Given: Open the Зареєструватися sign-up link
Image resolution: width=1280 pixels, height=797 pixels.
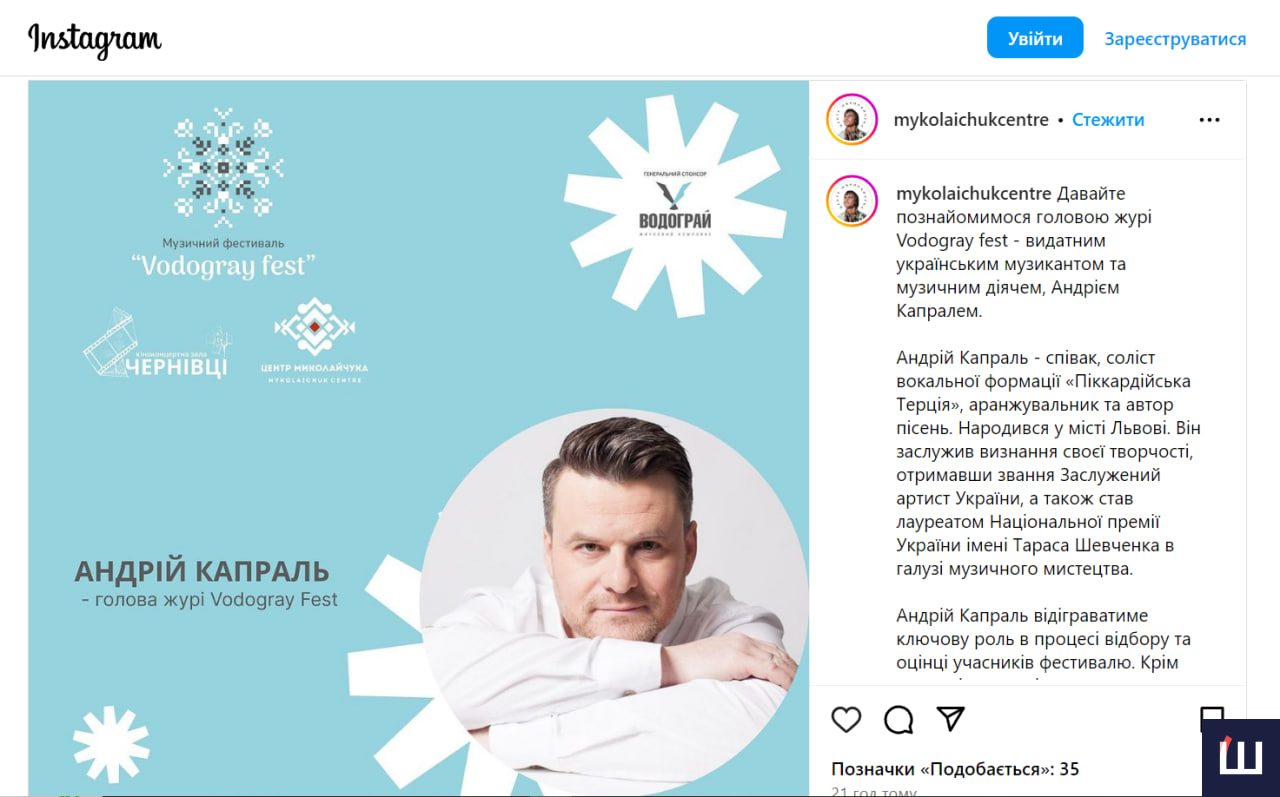Looking at the screenshot, I should click(x=1175, y=39).
